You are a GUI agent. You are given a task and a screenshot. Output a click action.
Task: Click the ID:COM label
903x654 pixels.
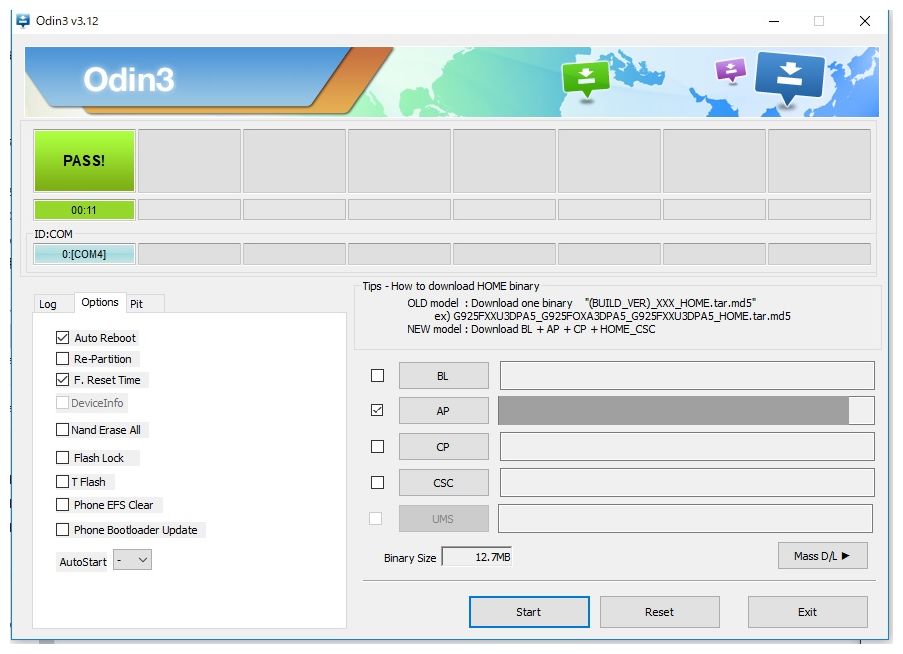coord(54,234)
